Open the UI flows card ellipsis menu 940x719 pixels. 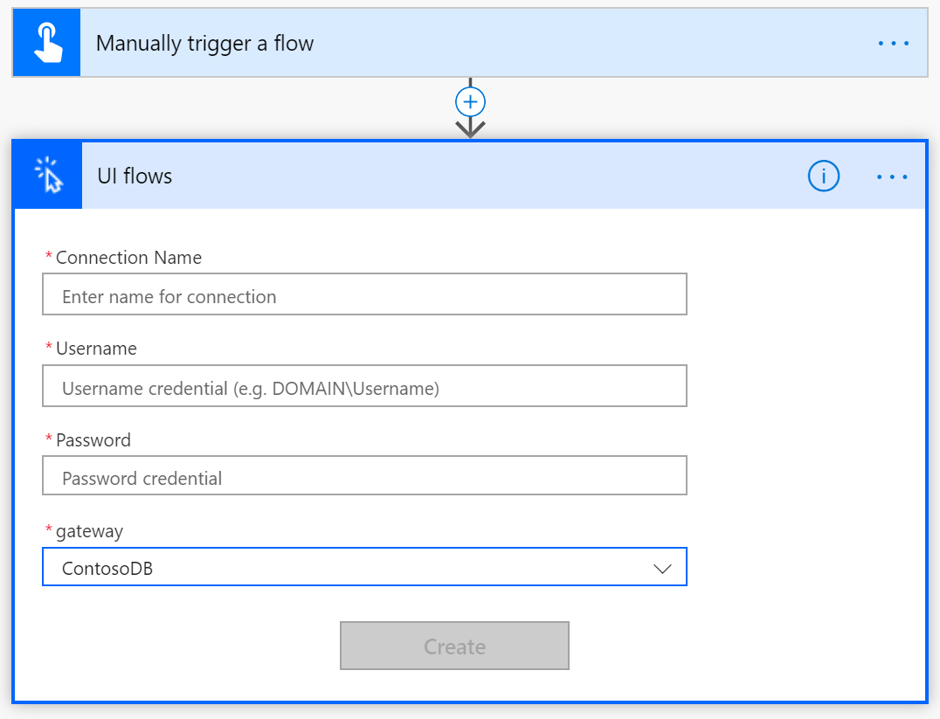892,176
